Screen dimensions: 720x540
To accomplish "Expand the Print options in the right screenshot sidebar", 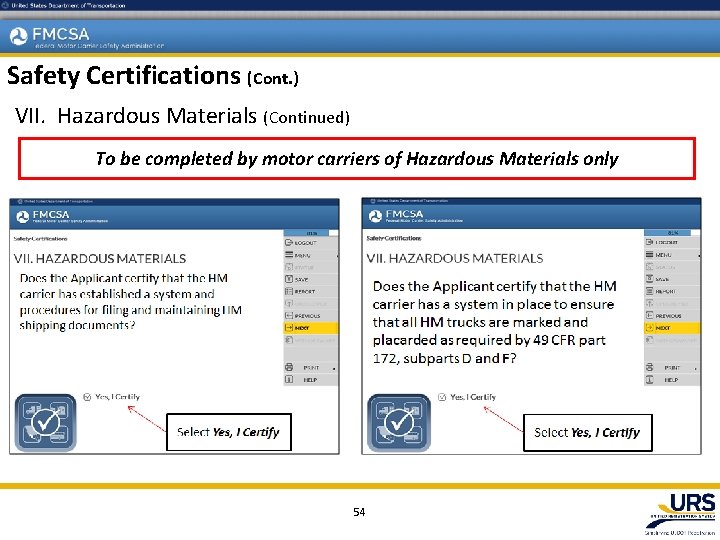I will [x=671, y=367].
